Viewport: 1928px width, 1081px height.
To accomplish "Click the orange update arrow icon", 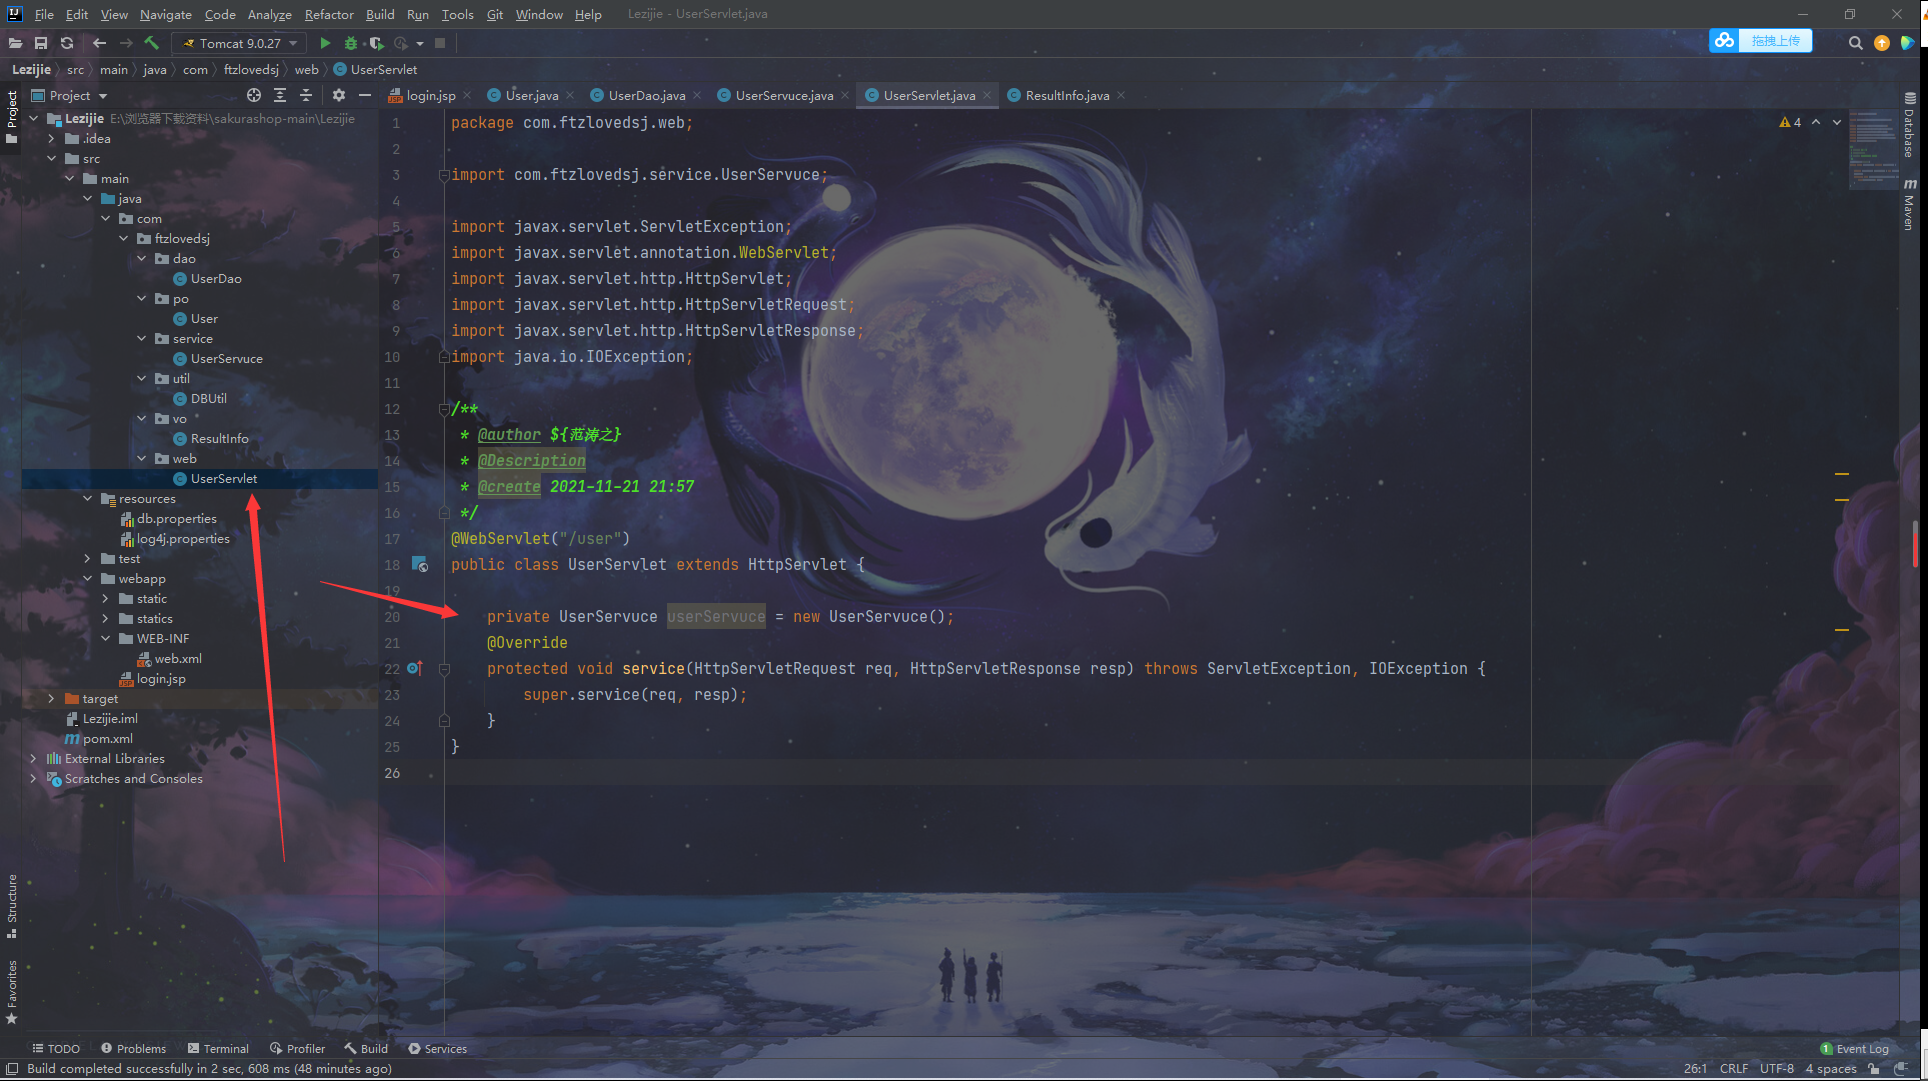I will (1882, 43).
